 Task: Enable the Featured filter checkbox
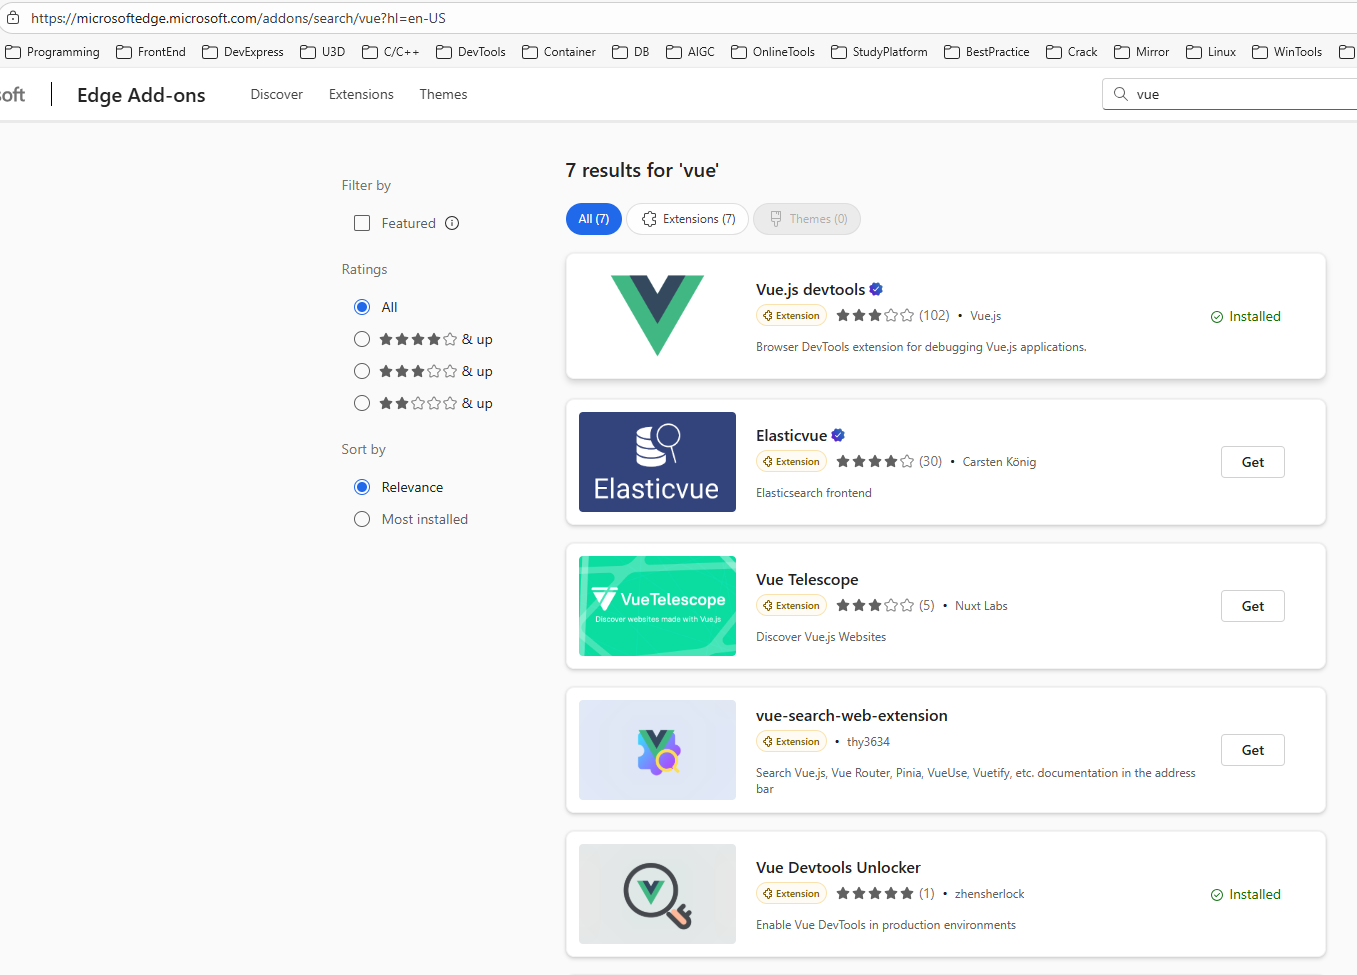362,223
